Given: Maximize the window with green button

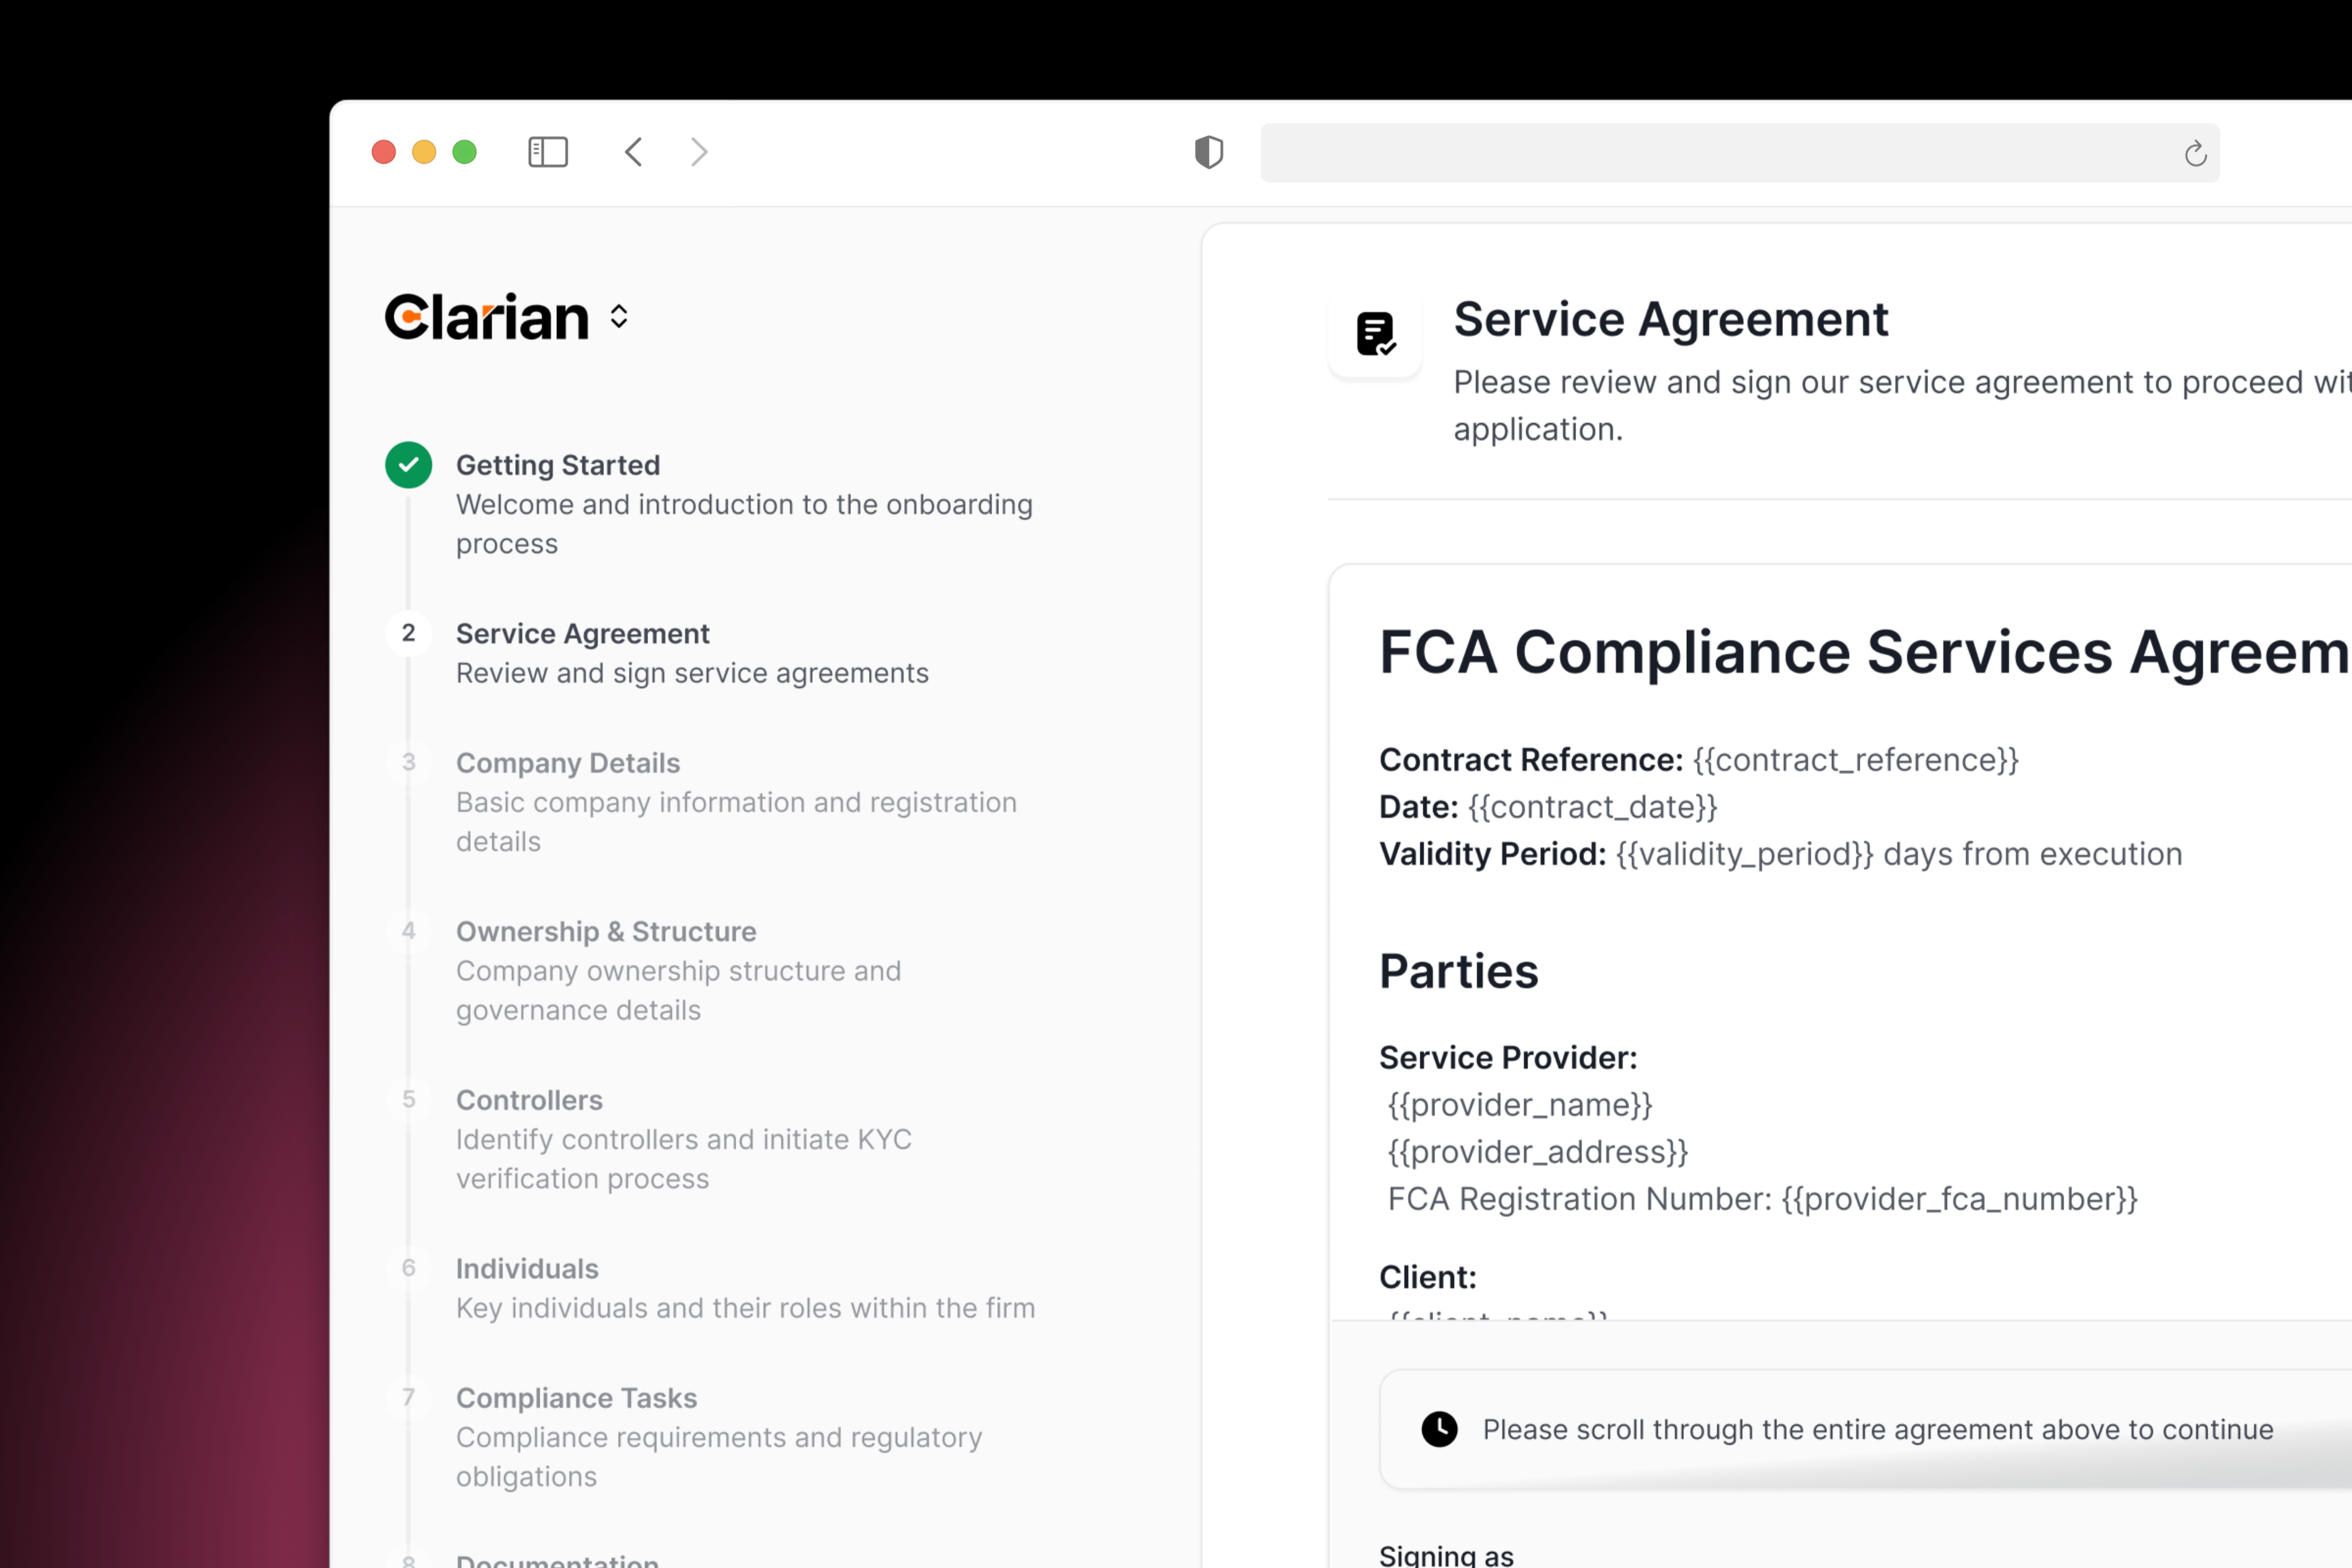Looking at the screenshot, I should [464, 152].
